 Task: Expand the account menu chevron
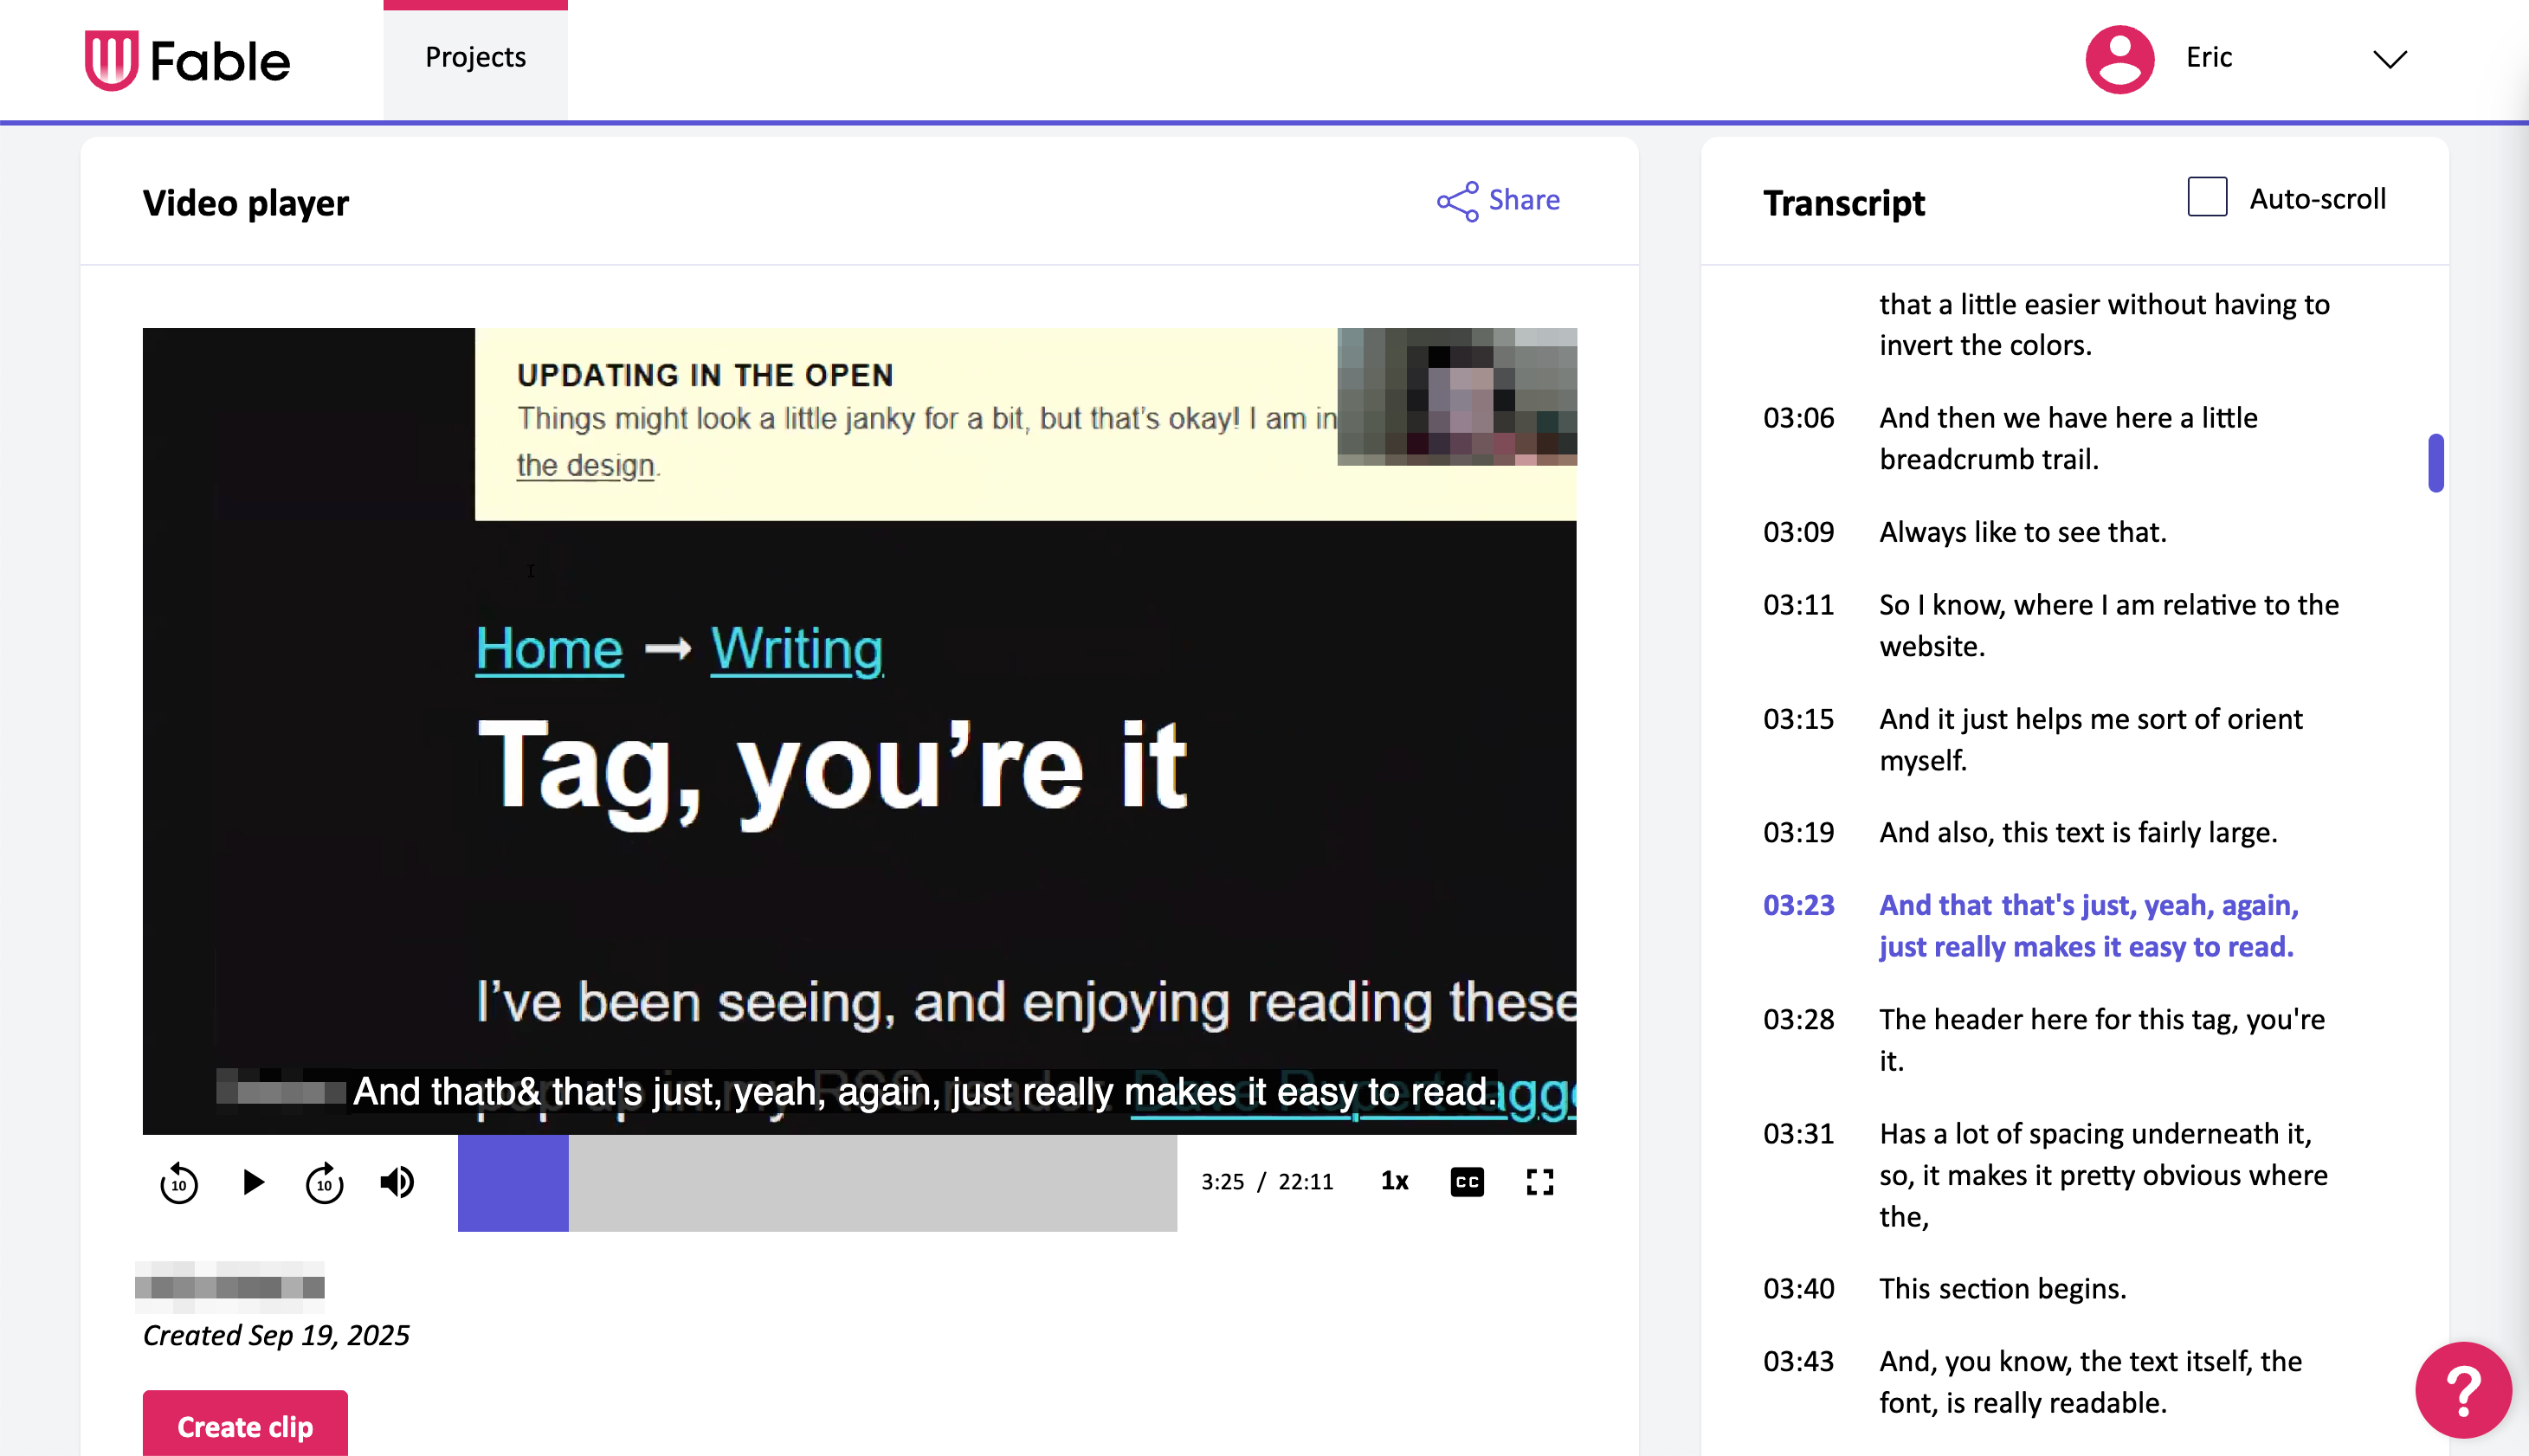click(x=2389, y=60)
